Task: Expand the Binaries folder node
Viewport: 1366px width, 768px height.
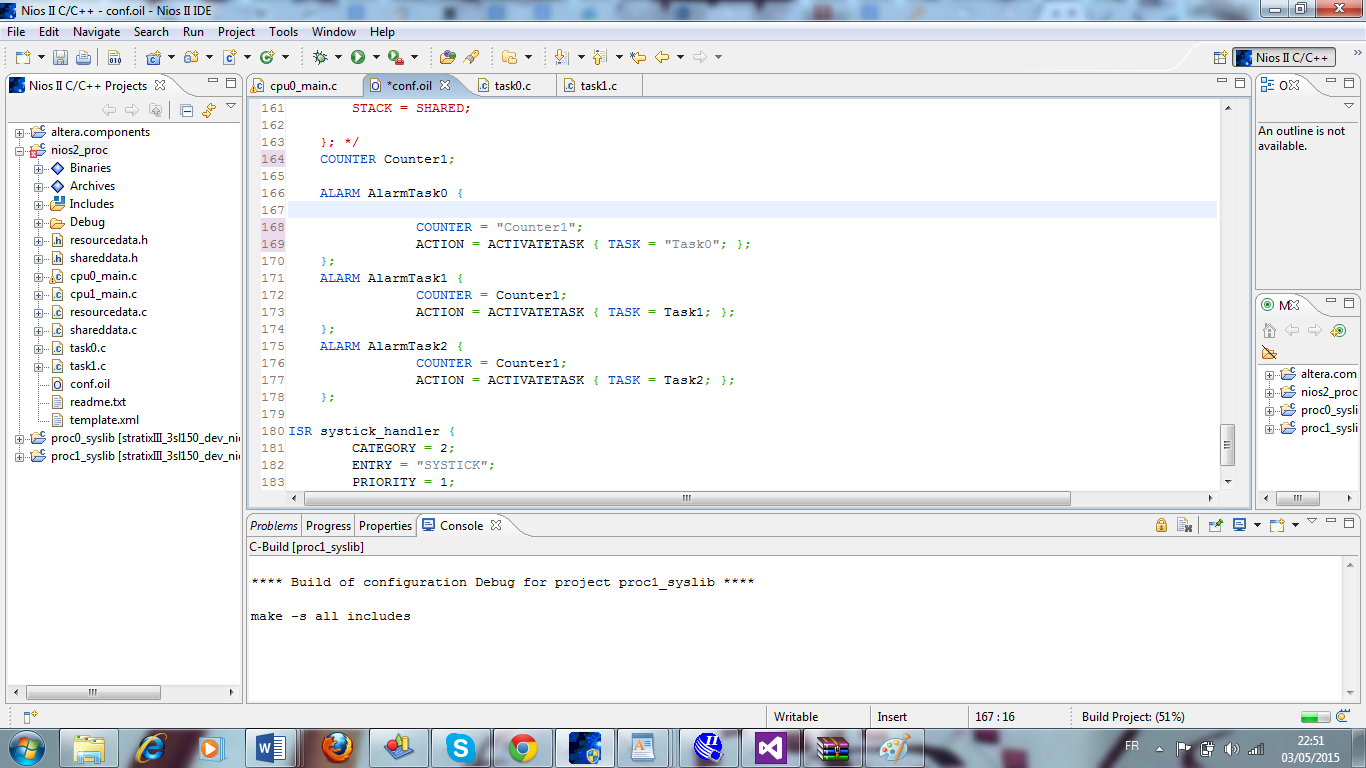Action: [x=39, y=168]
